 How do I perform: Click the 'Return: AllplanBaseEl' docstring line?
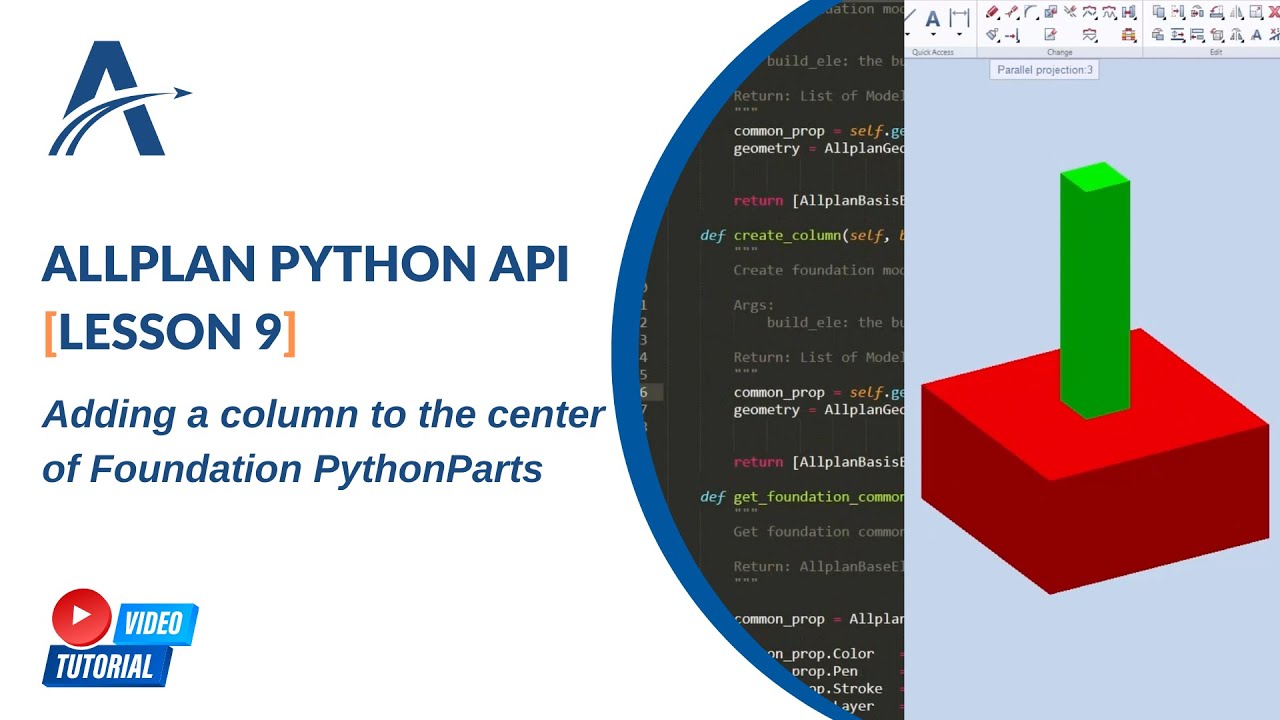click(818, 567)
